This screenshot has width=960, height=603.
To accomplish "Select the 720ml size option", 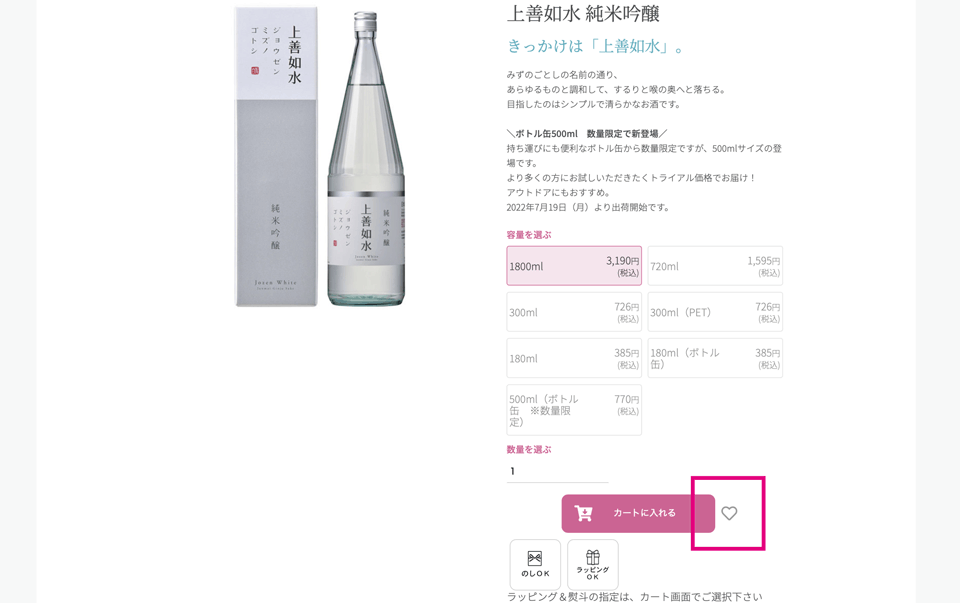I will click(x=715, y=266).
